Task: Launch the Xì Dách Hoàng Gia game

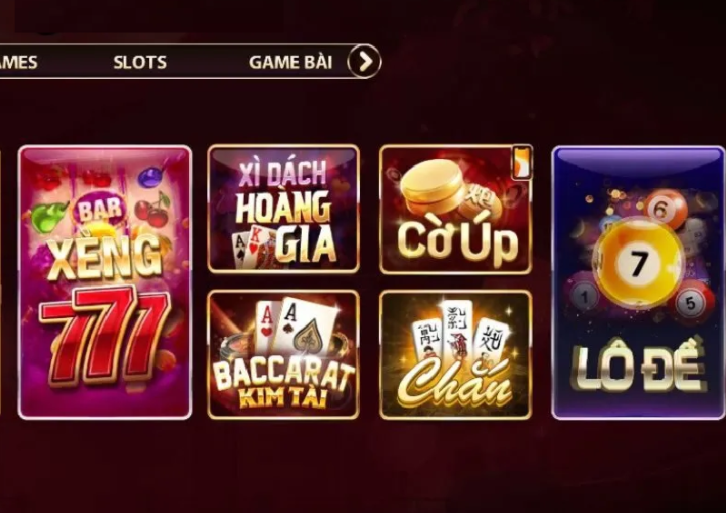Action: tap(283, 209)
